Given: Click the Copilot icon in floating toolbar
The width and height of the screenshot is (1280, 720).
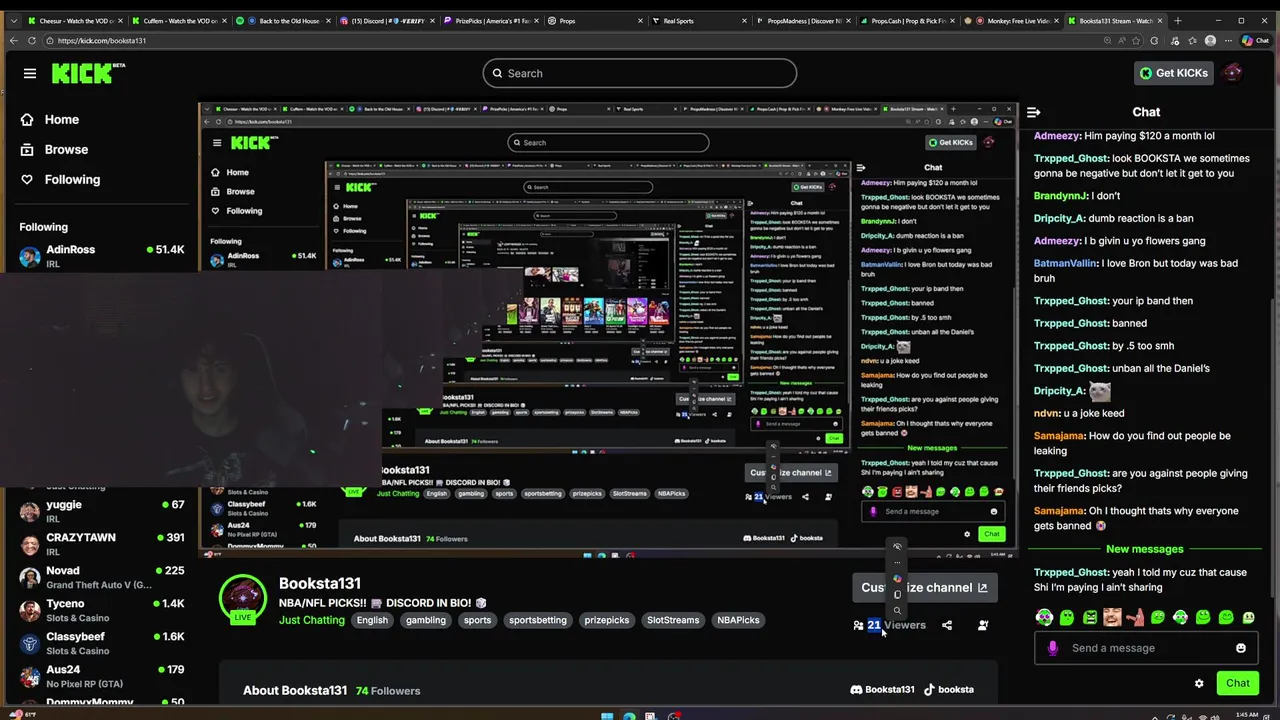Looking at the screenshot, I should (898, 579).
